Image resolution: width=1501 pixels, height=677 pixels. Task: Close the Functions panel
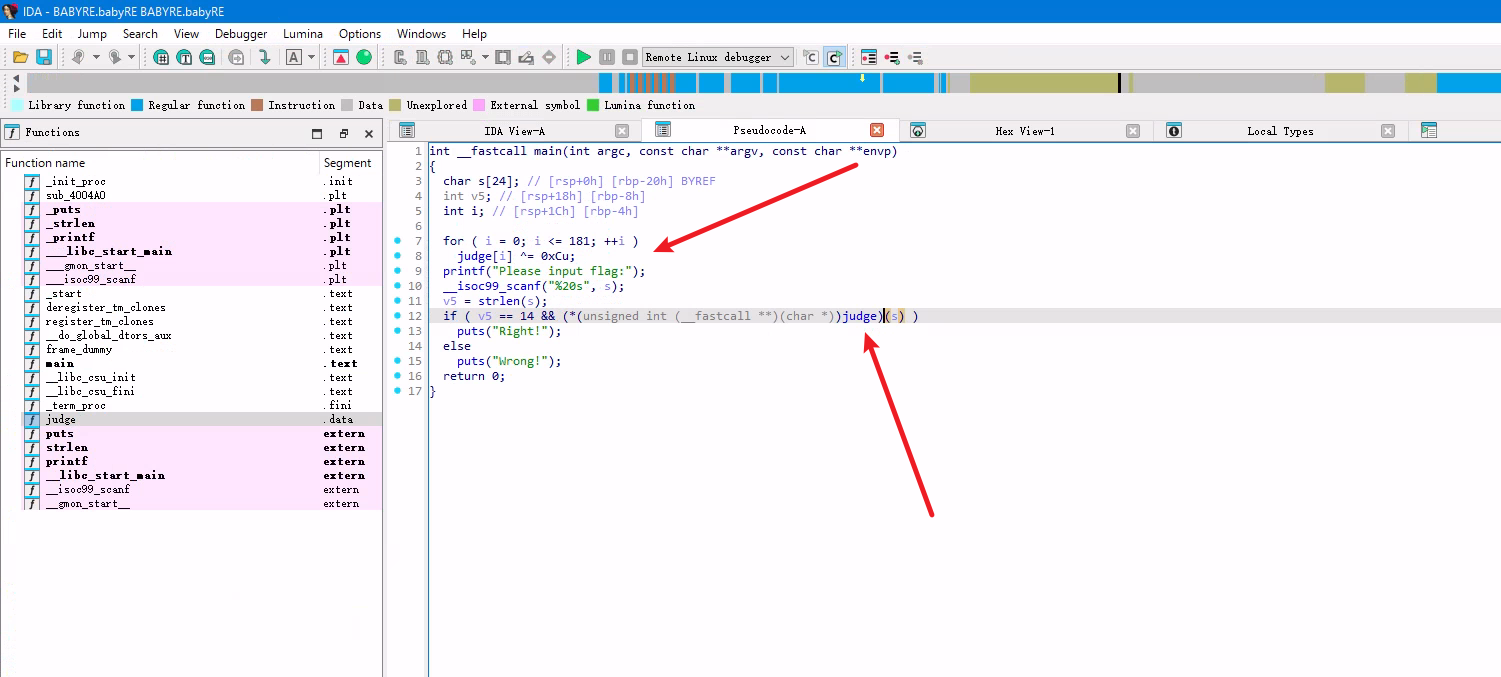pyautogui.click(x=368, y=133)
